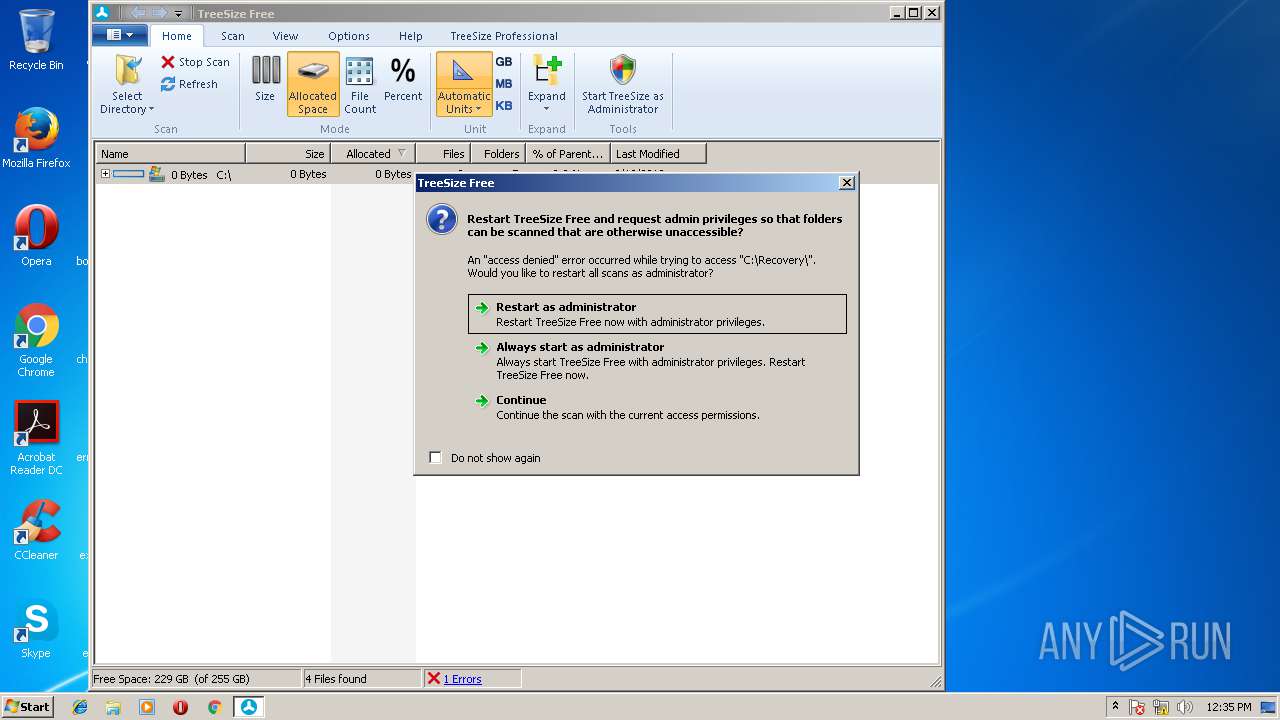Open Recycle Bin on desktop
The width and height of the screenshot is (1280, 720).
36,40
